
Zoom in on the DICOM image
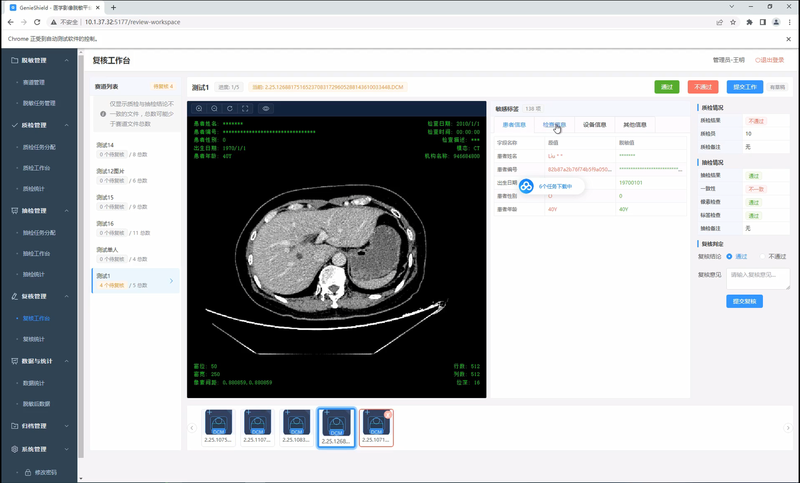tap(199, 109)
